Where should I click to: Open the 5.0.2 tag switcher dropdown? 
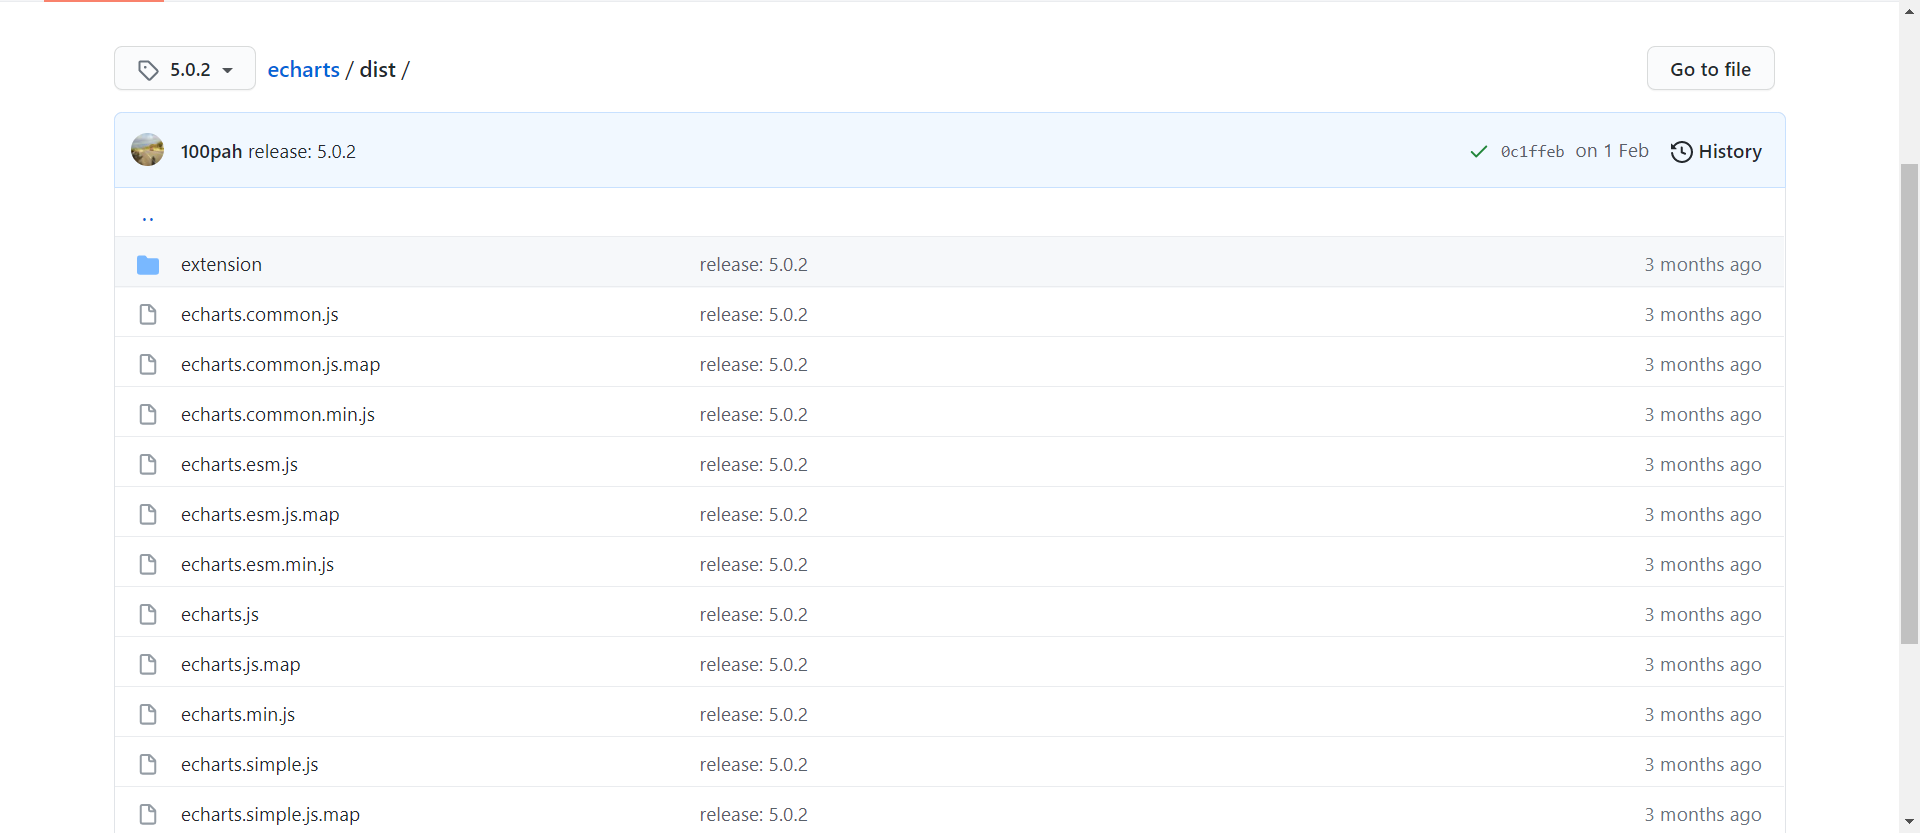185,69
